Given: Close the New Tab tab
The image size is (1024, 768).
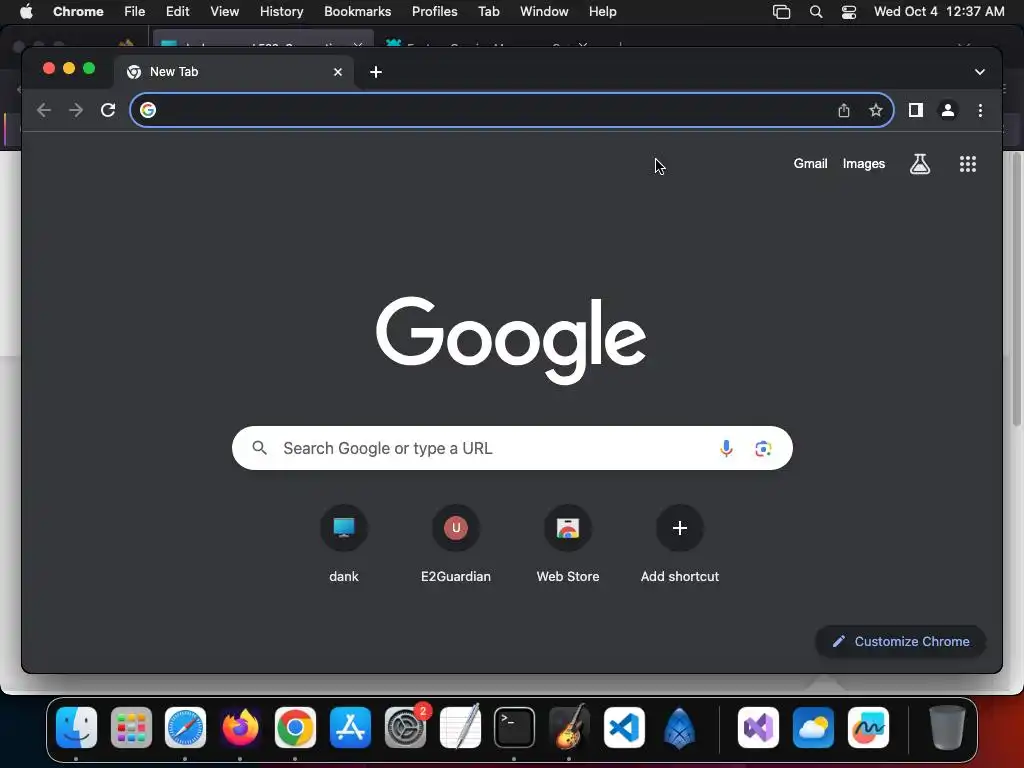Looking at the screenshot, I should pos(338,72).
